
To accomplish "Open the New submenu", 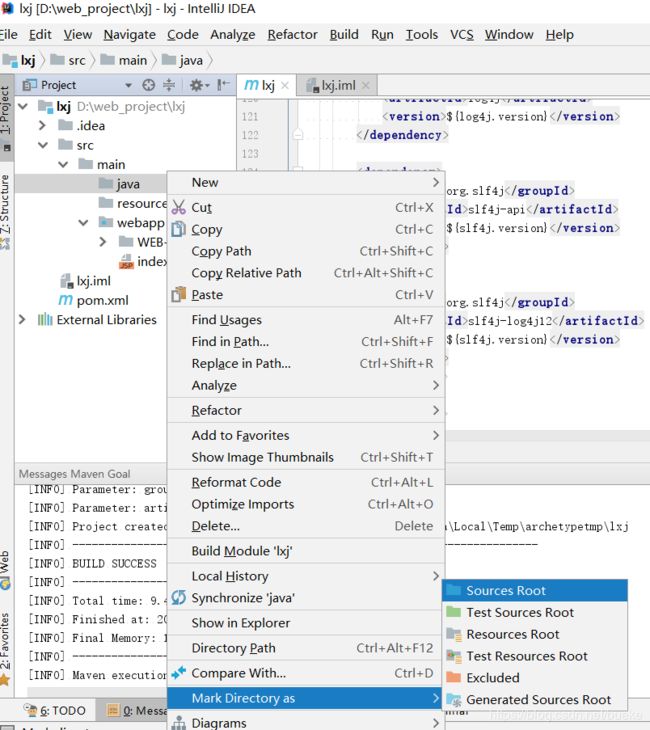I will (305, 182).
